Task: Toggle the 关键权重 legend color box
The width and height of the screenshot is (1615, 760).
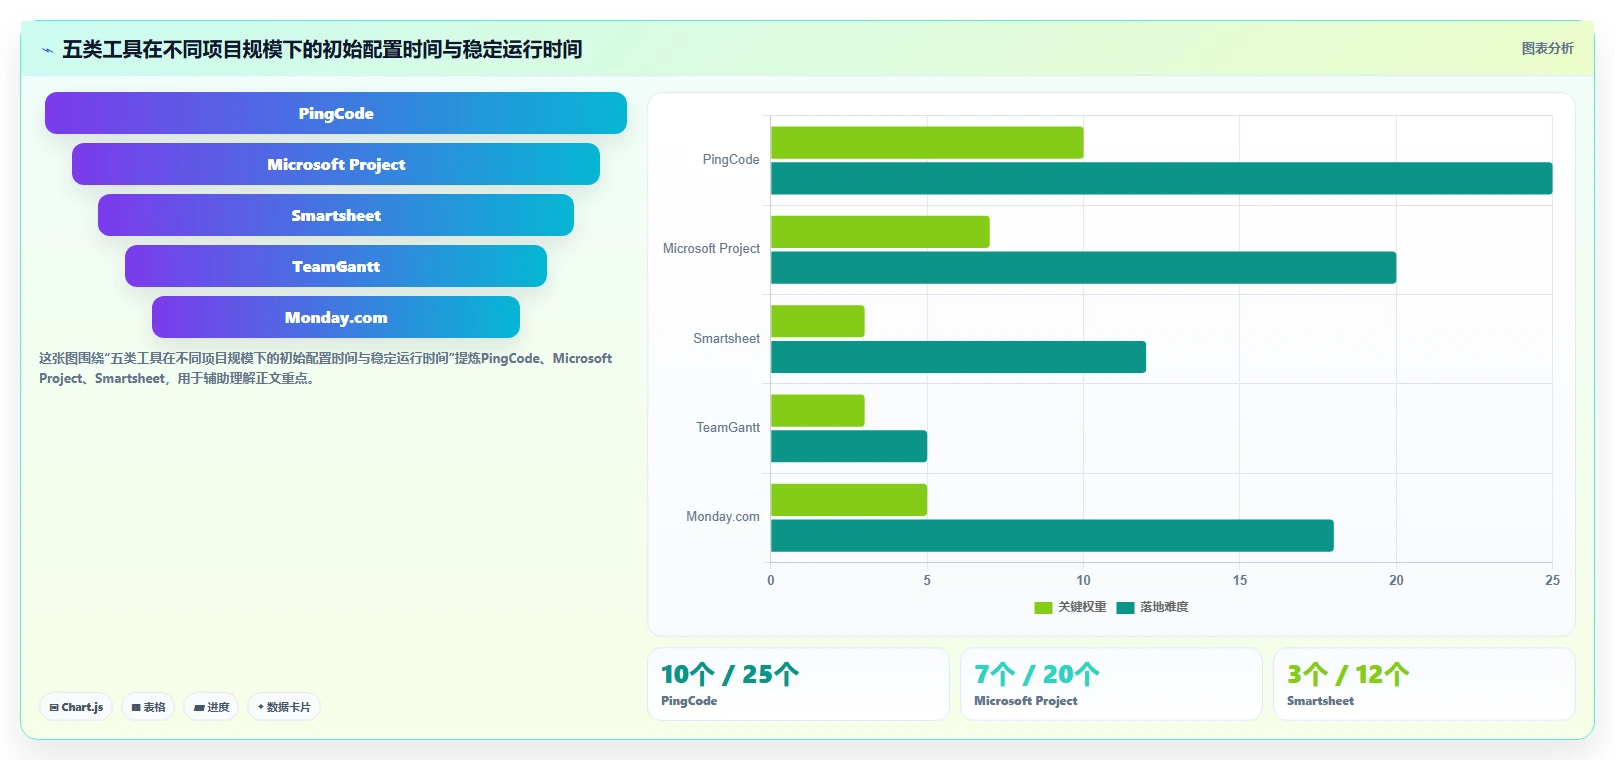Action: point(1043,607)
